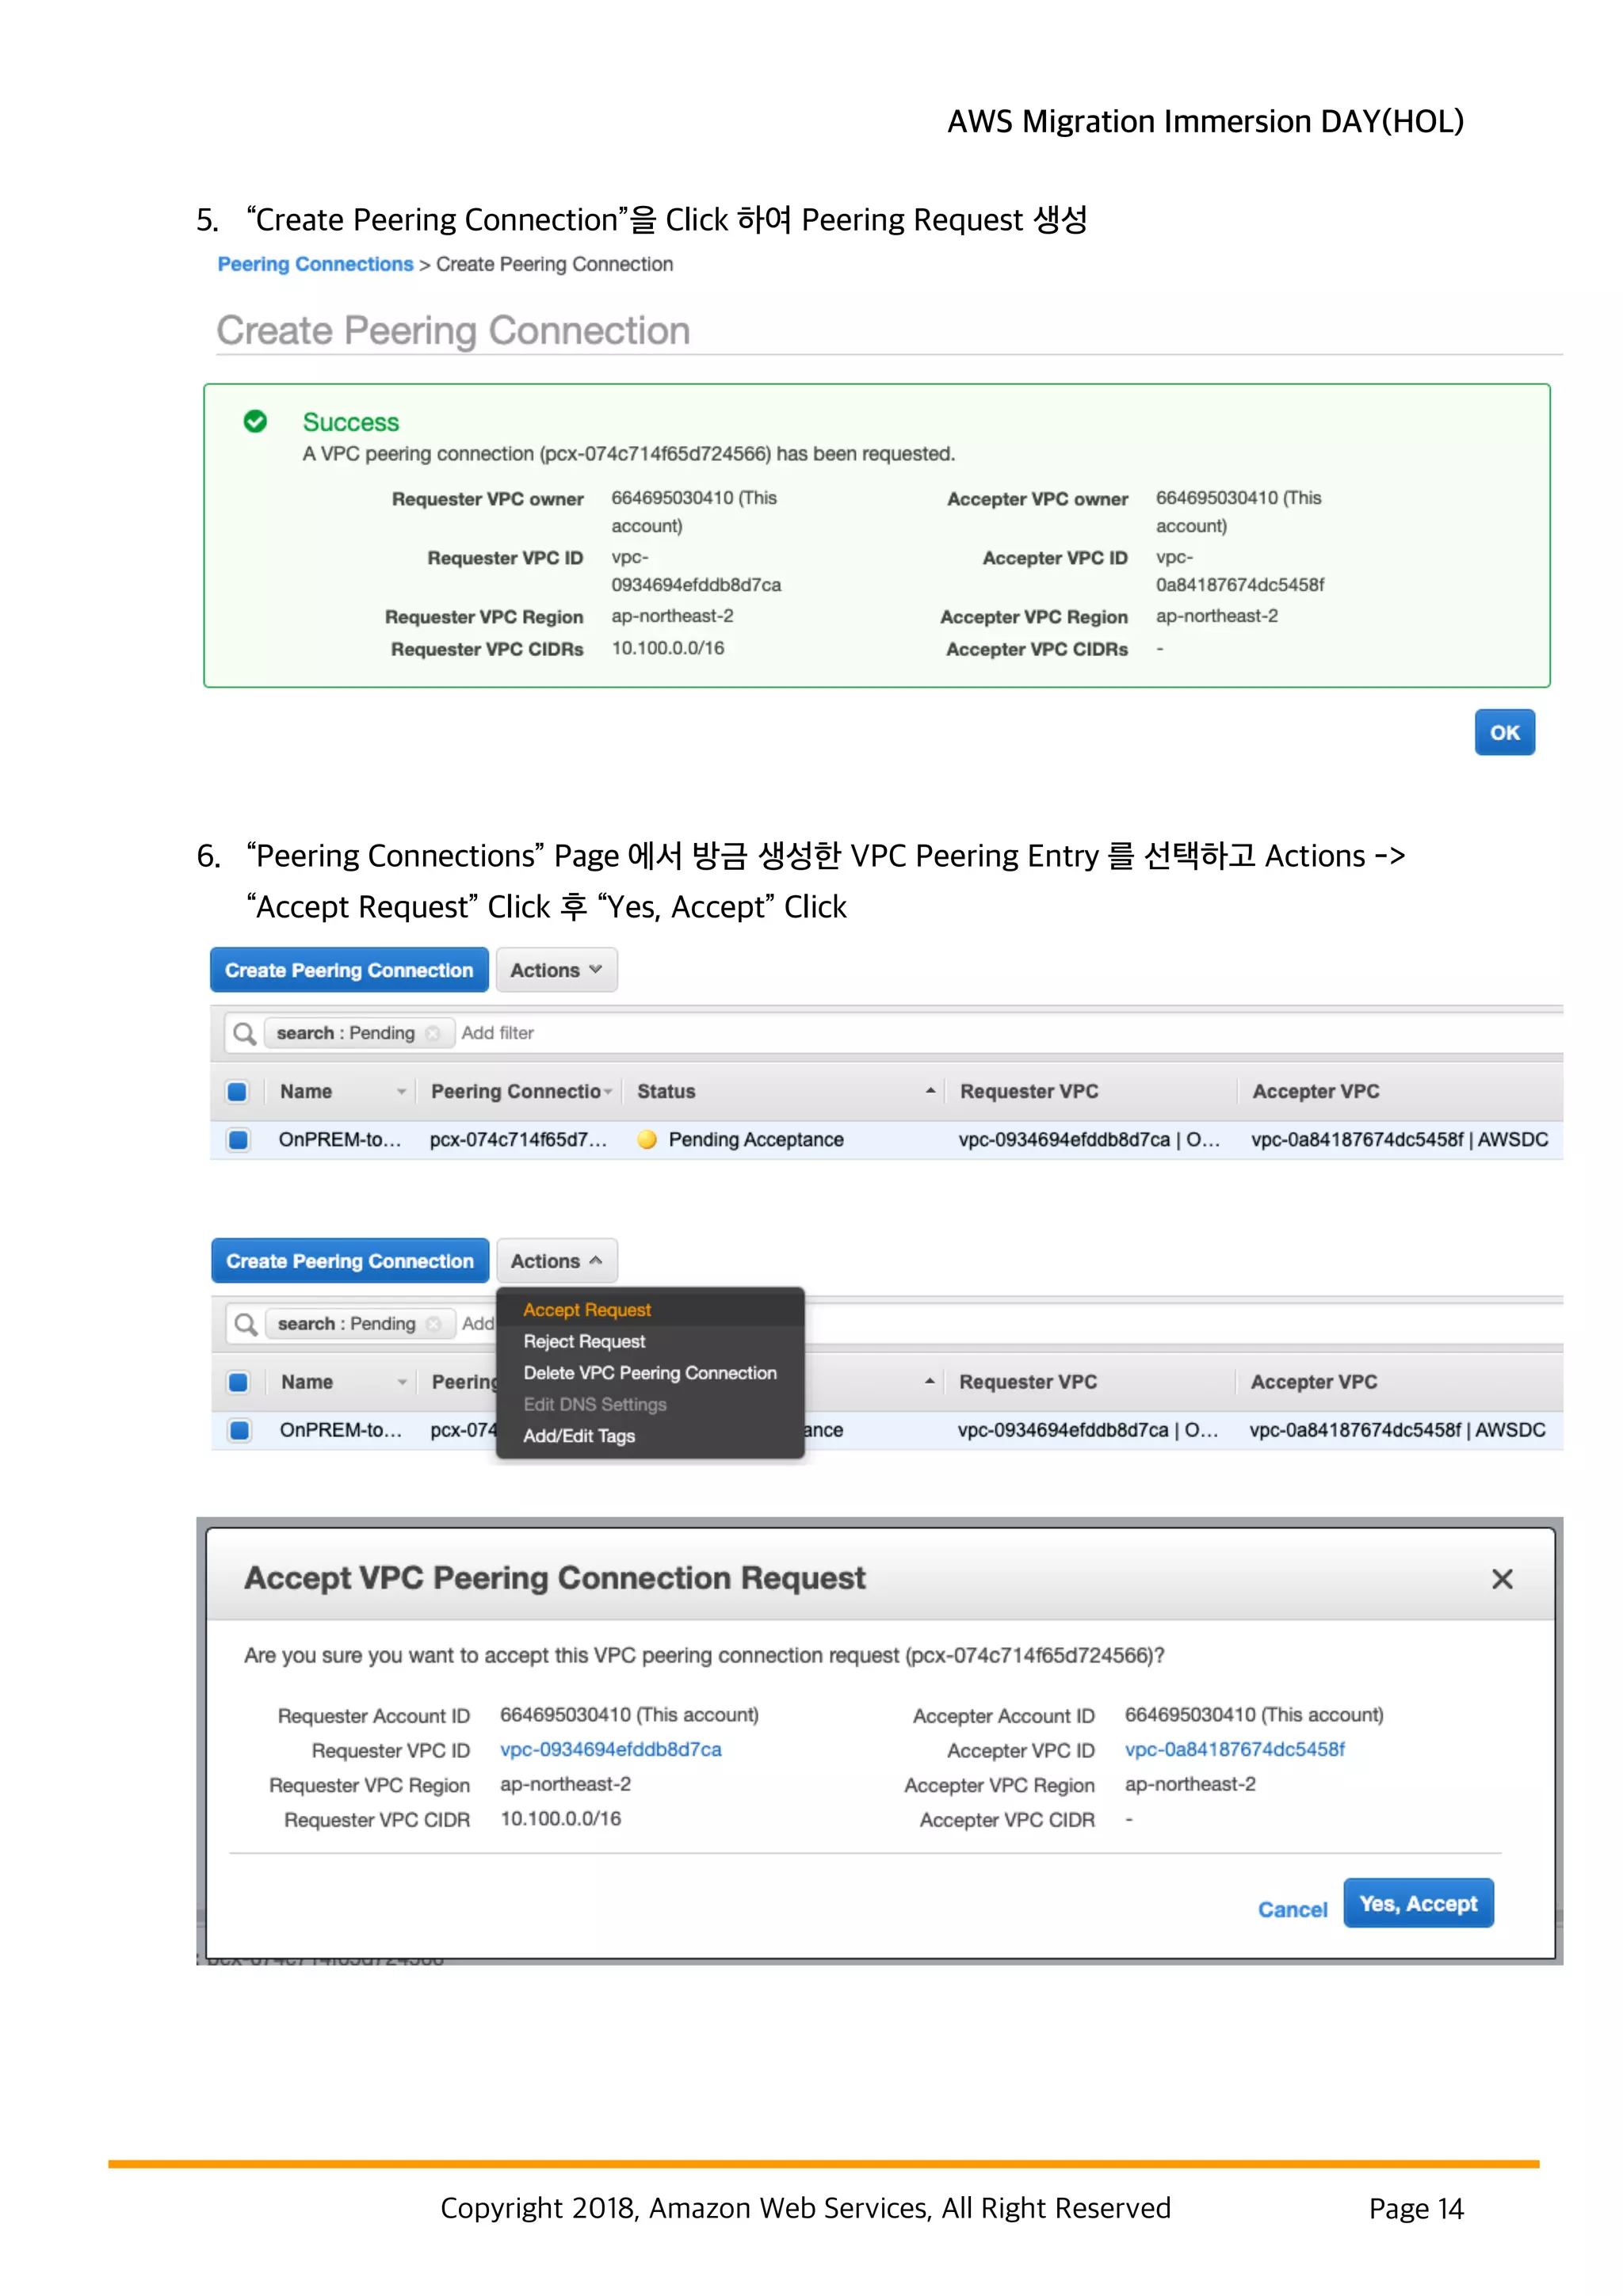1623x2296 pixels.
Task: Remove the Pending filter in upper search bar
Action: tap(432, 1033)
